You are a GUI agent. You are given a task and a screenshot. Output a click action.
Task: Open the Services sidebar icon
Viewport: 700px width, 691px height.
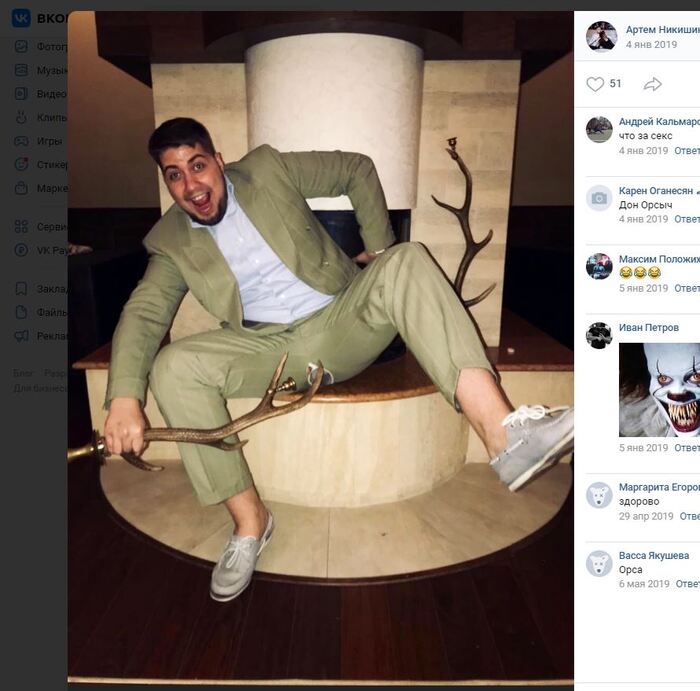[x=21, y=226]
